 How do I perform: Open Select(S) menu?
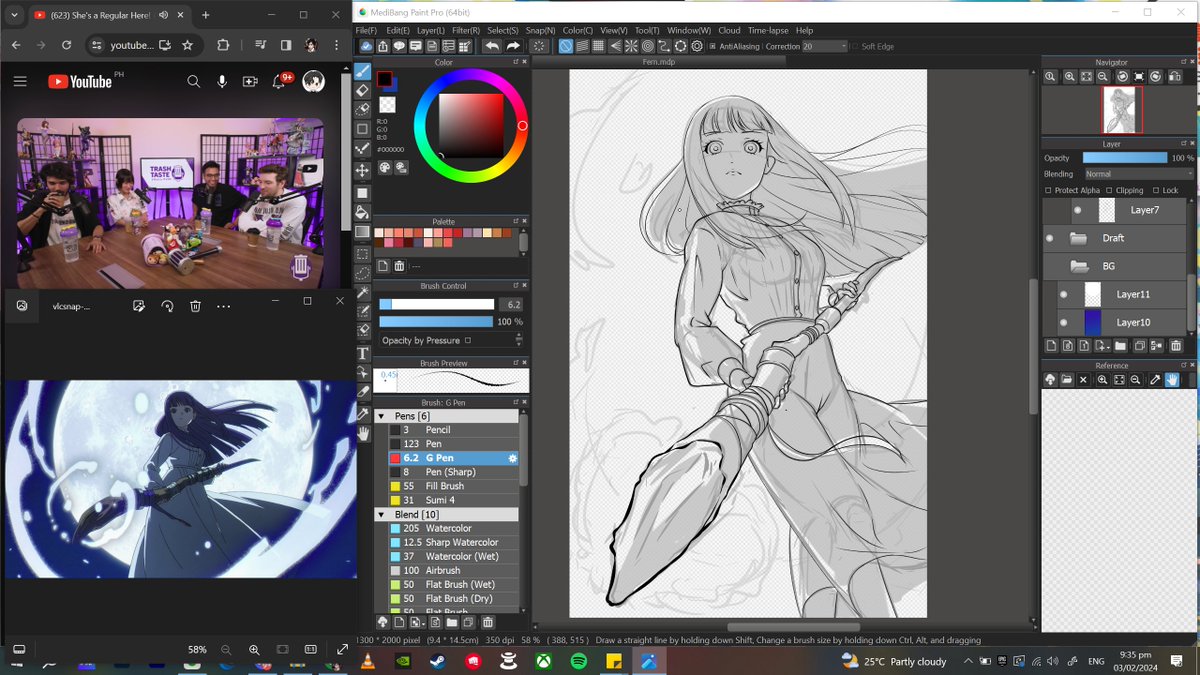pyautogui.click(x=503, y=31)
